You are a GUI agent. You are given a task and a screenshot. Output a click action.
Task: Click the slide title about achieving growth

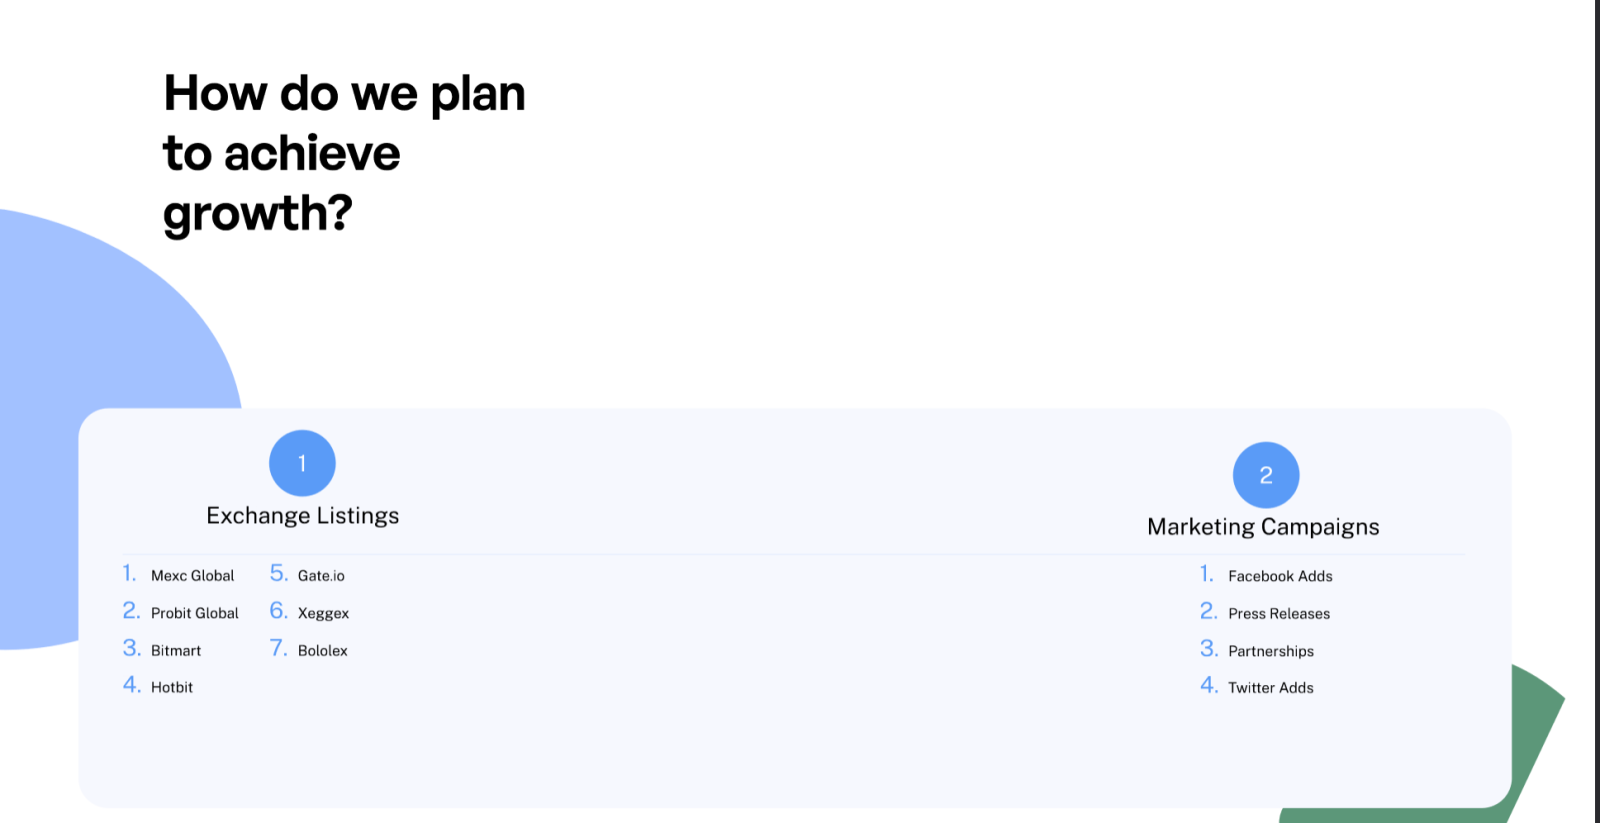[344, 153]
